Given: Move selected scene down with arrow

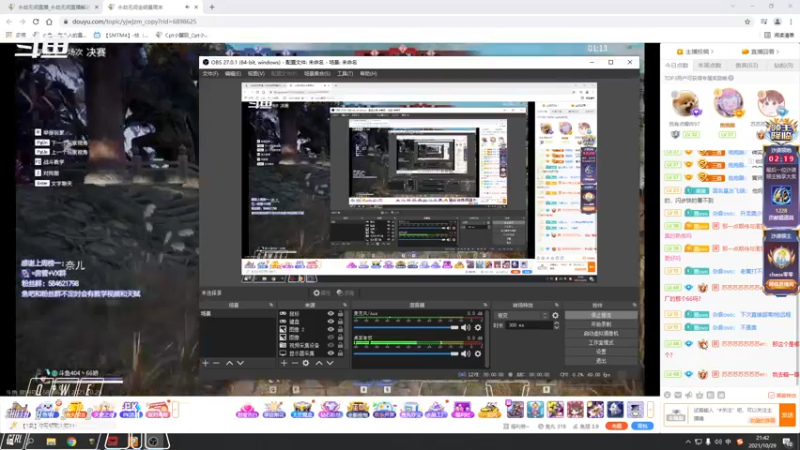Looking at the screenshot, I should pyautogui.click(x=240, y=363).
